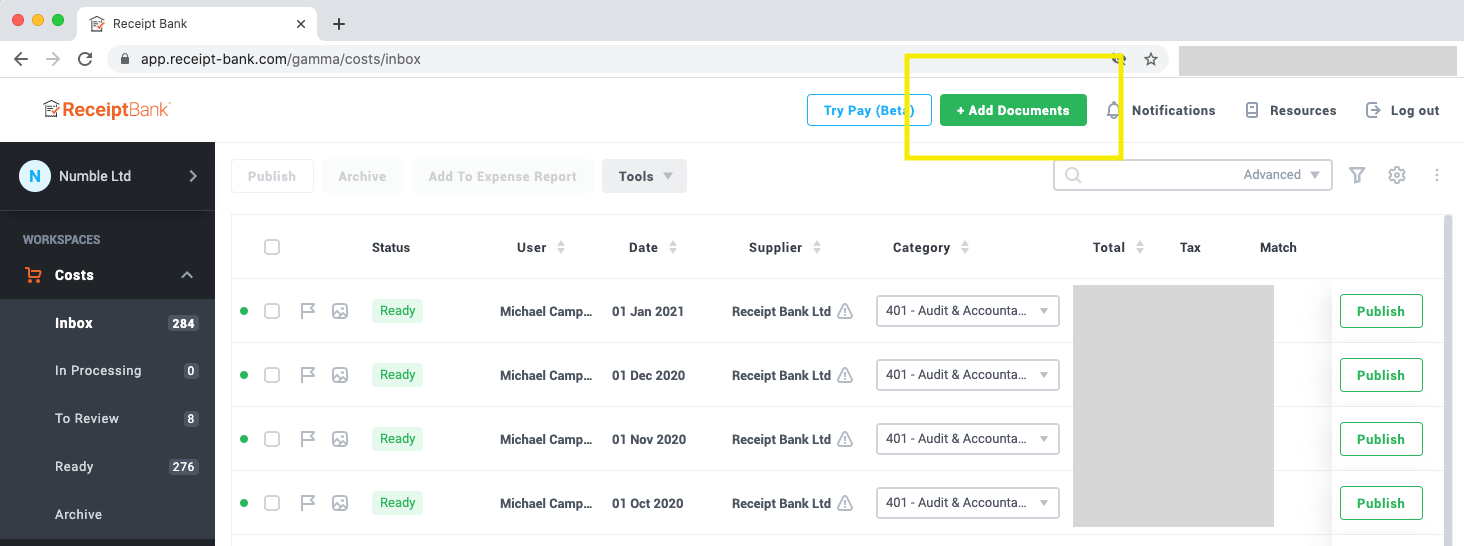Open the settings gear icon
The height and width of the screenshot is (546, 1464).
(x=1397, y=175)
